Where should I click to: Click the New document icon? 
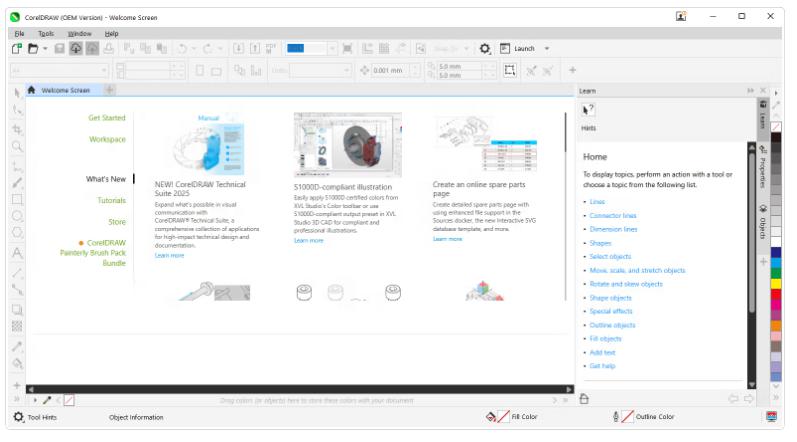tap(17, 48)
